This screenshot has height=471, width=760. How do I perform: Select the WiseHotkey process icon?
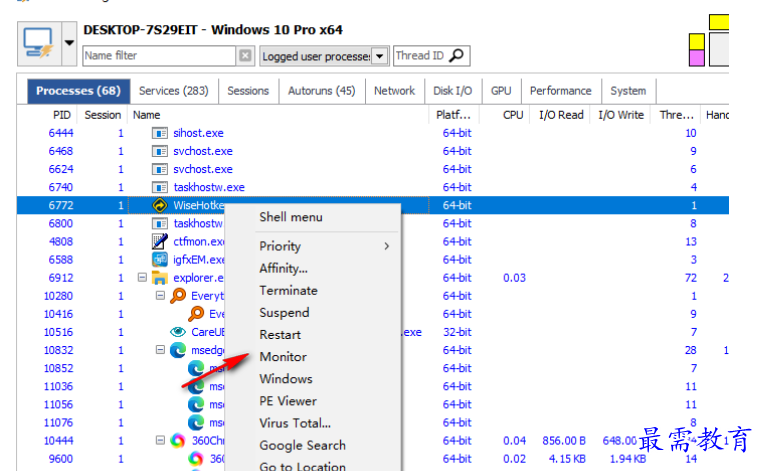159,205
